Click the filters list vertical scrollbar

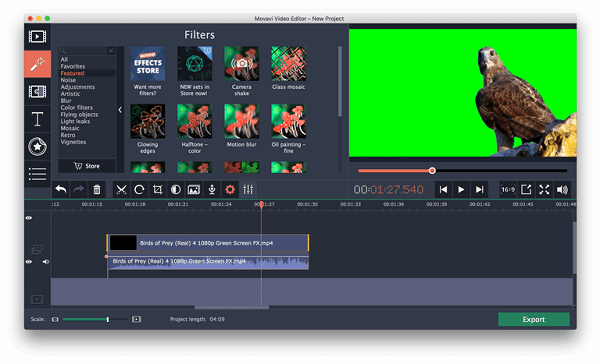coord(339,82)
